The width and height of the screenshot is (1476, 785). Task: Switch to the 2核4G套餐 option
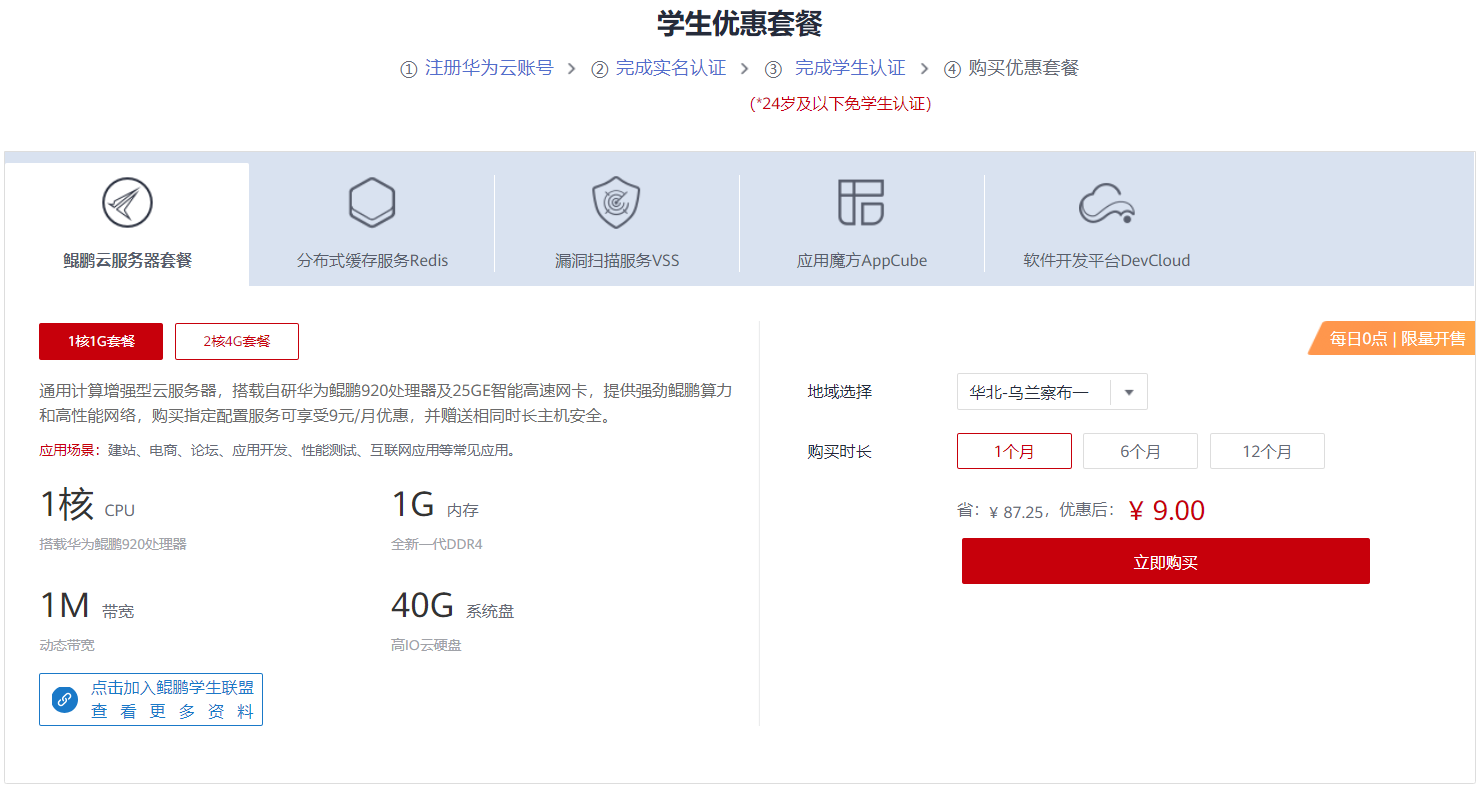(x=238, y=341)
